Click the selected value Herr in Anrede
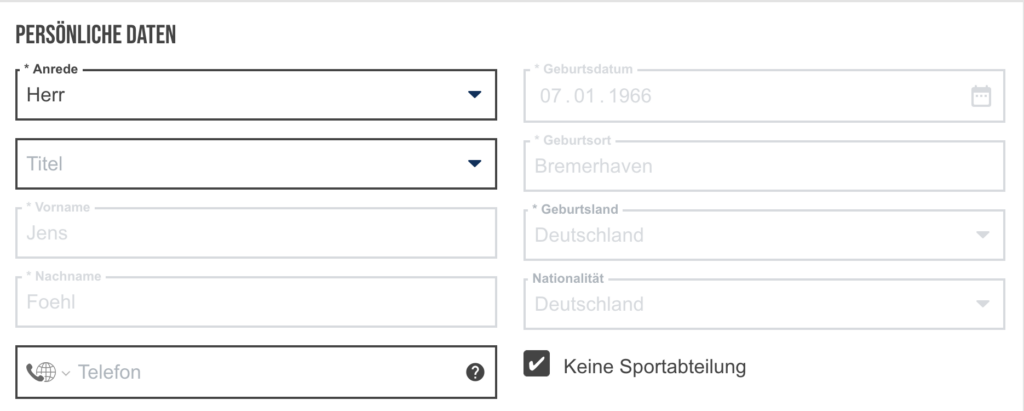 46,95
